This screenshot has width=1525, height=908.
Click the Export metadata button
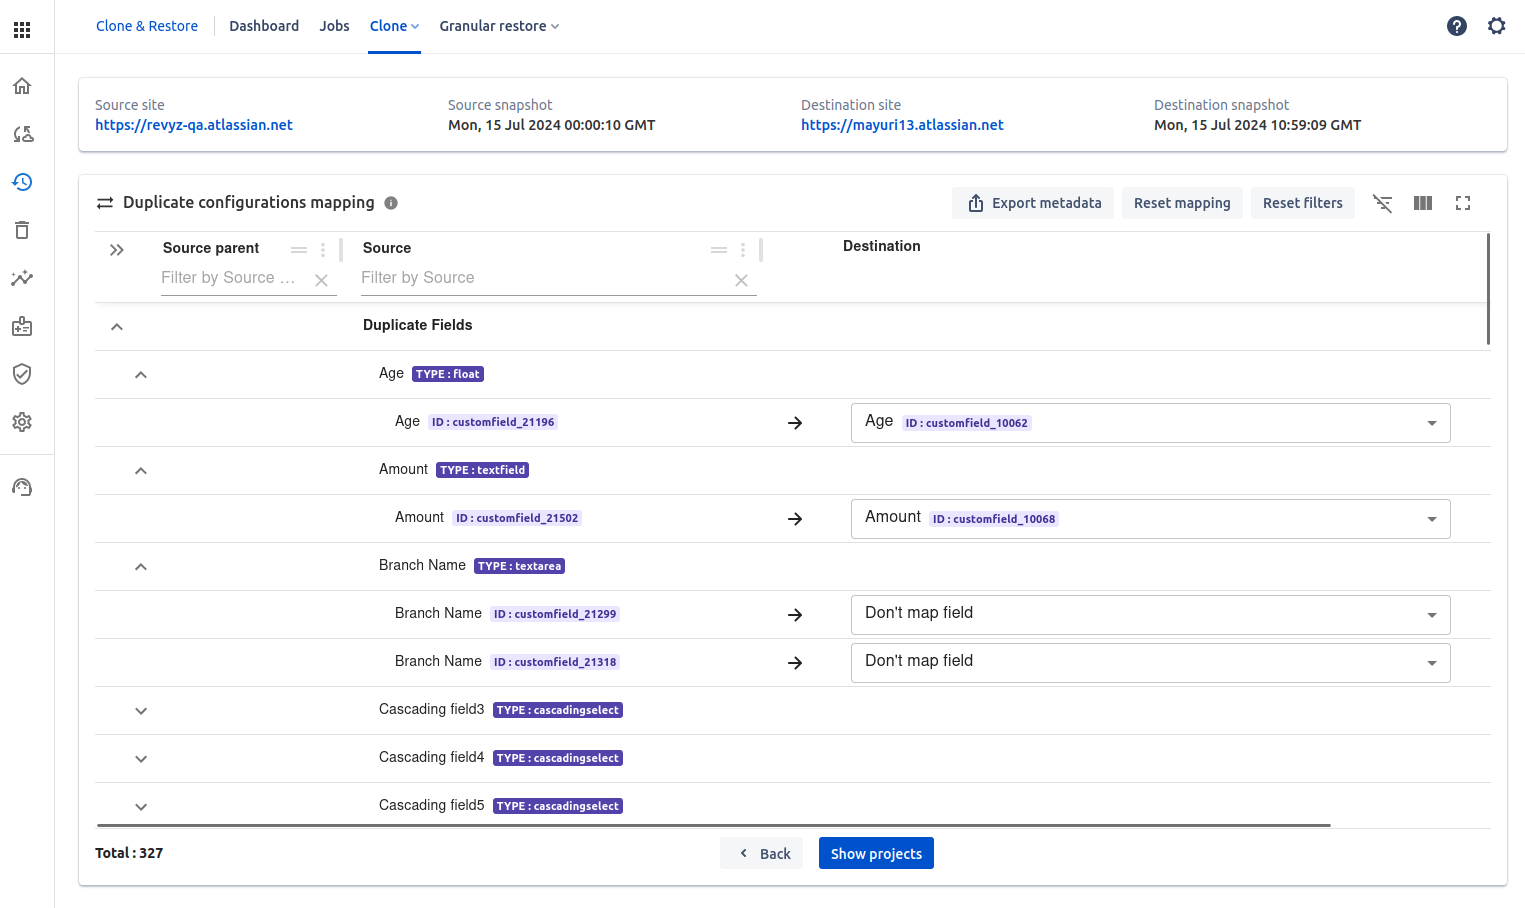1035,203
